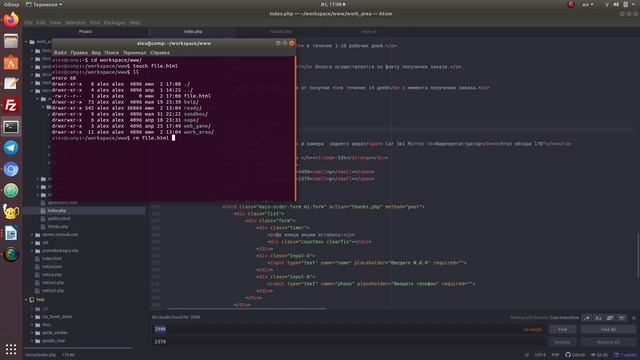Toggle regex option in find panel
The width and height of the screenshot is (640, 360).
click(x=587, y=318)
